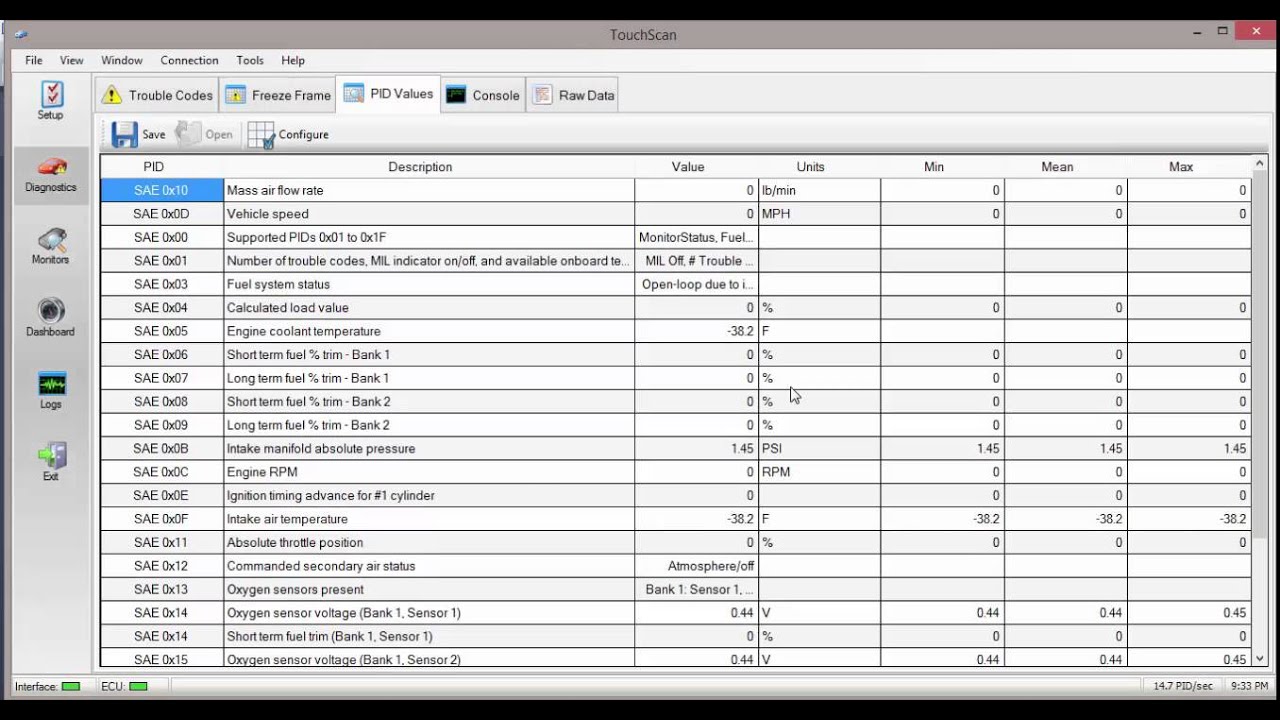
Task: Click the Exit door icon
Action: click(51, 456)
